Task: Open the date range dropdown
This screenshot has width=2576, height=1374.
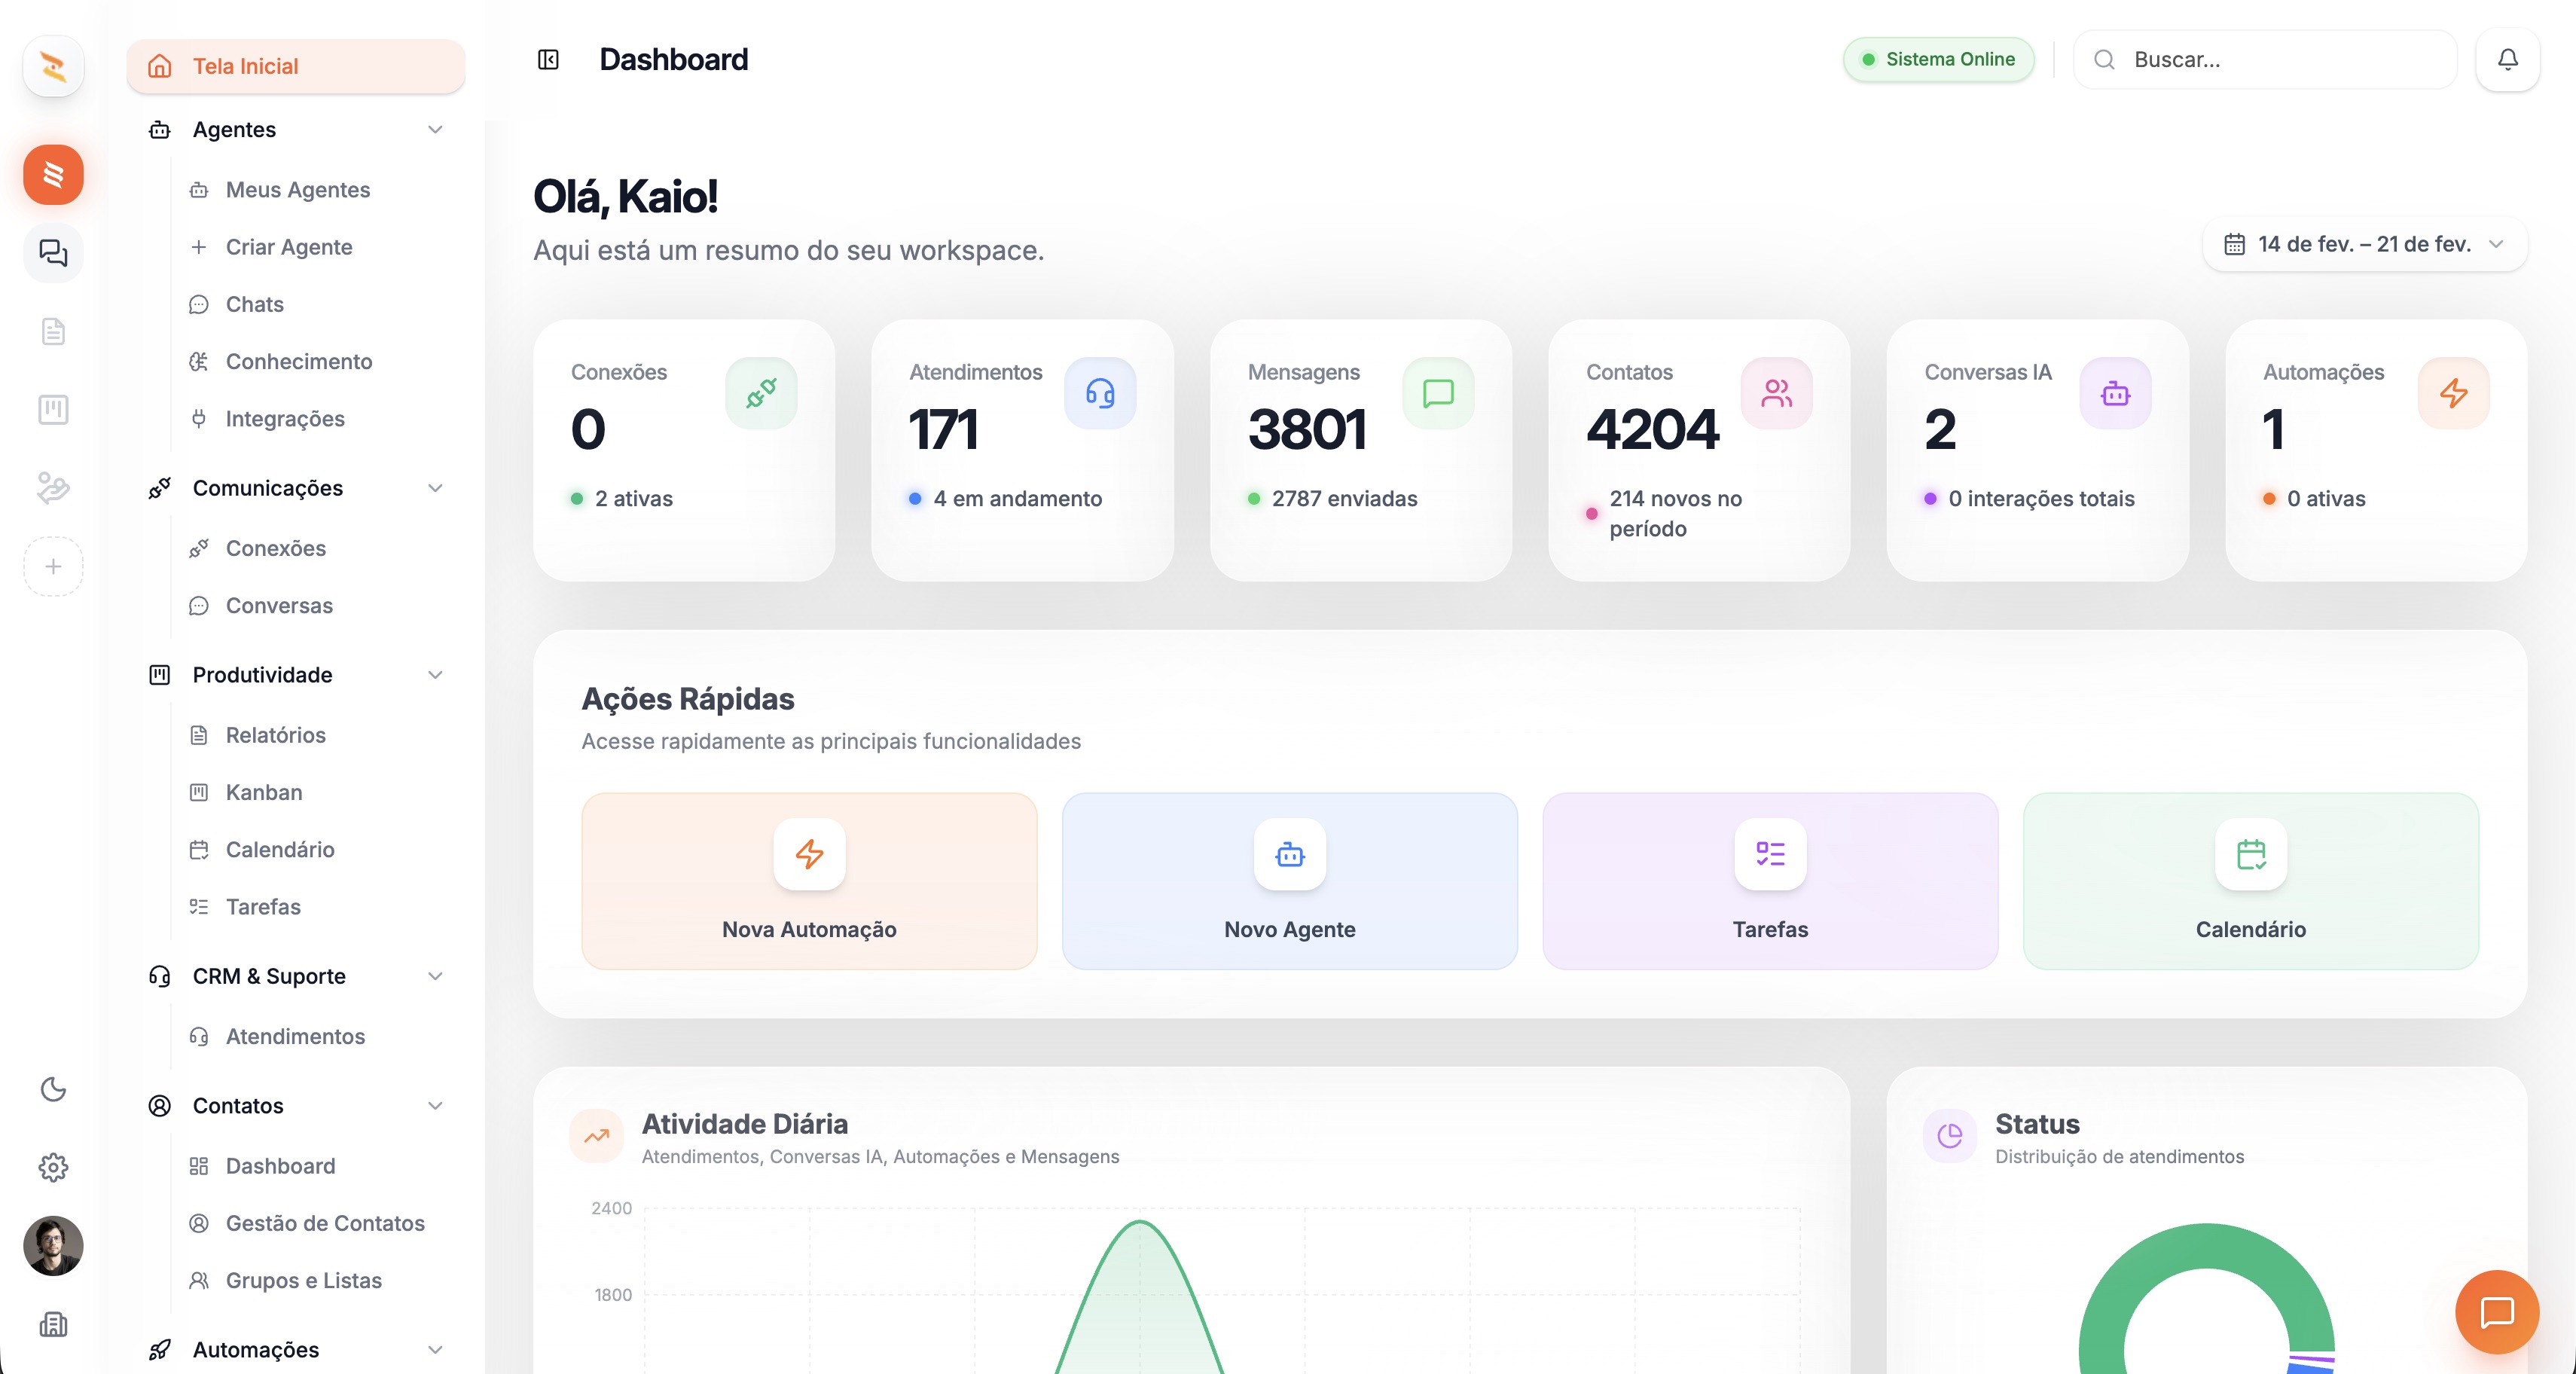Action: [2364, 244]
